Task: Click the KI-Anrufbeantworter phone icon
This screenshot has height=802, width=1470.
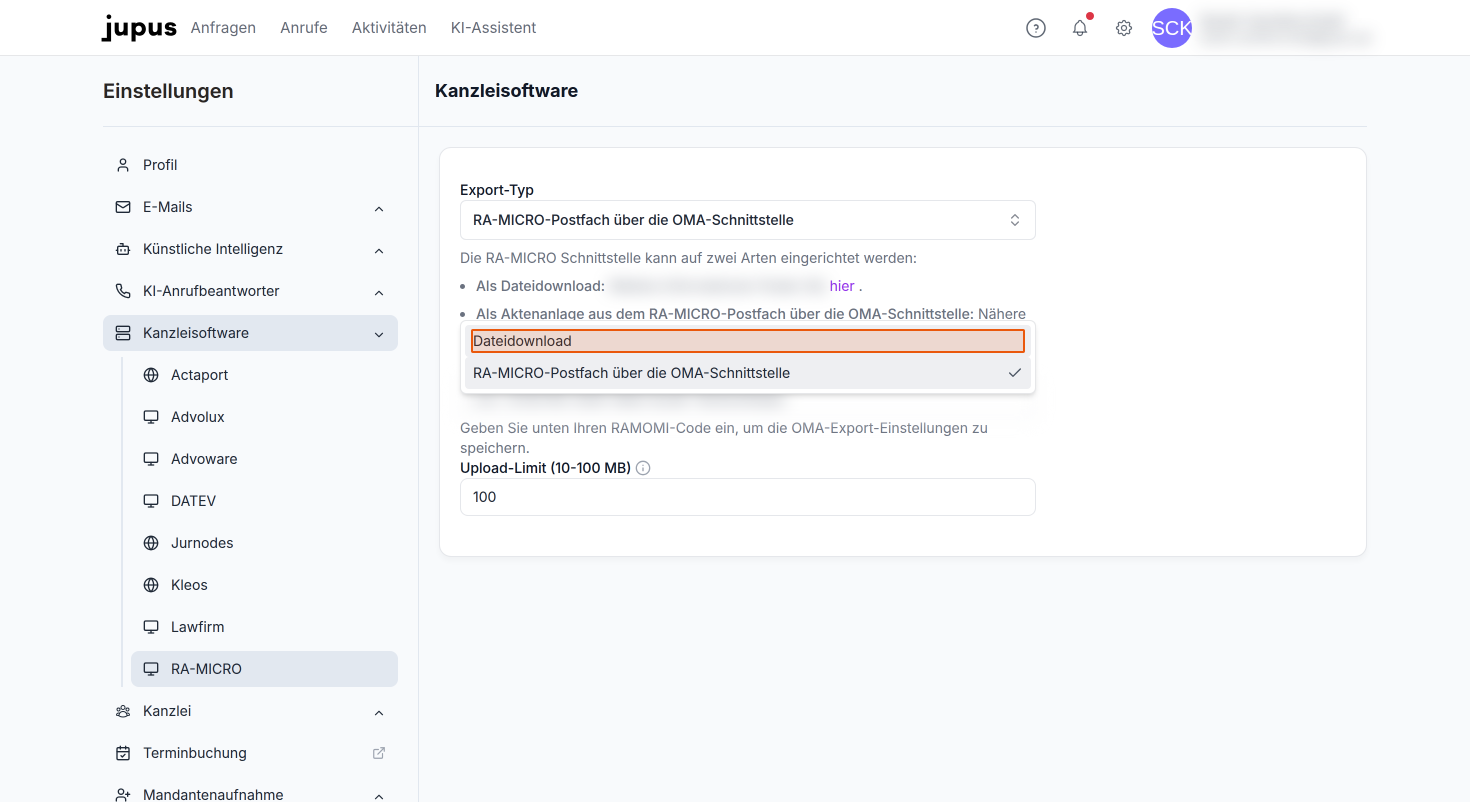Action: (123, 291)
